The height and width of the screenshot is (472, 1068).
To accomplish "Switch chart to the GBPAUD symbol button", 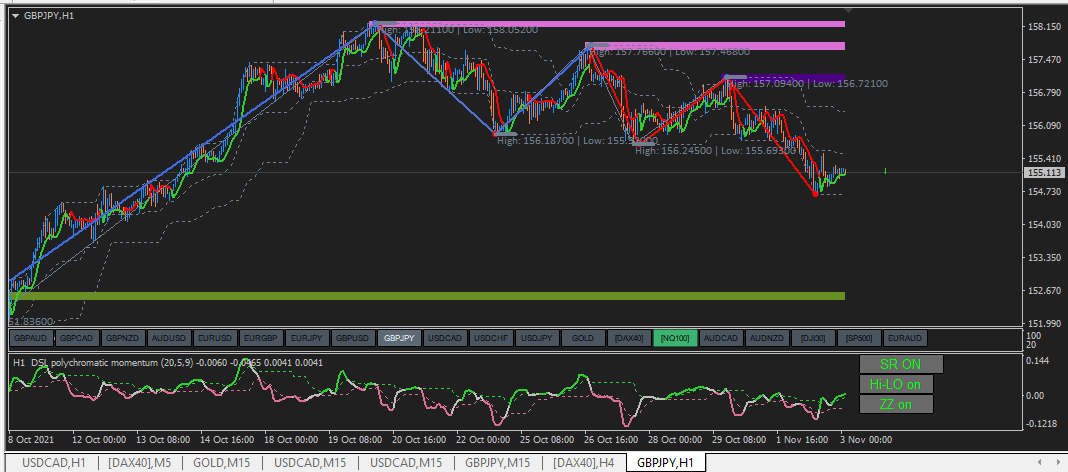I will [31, 338].
